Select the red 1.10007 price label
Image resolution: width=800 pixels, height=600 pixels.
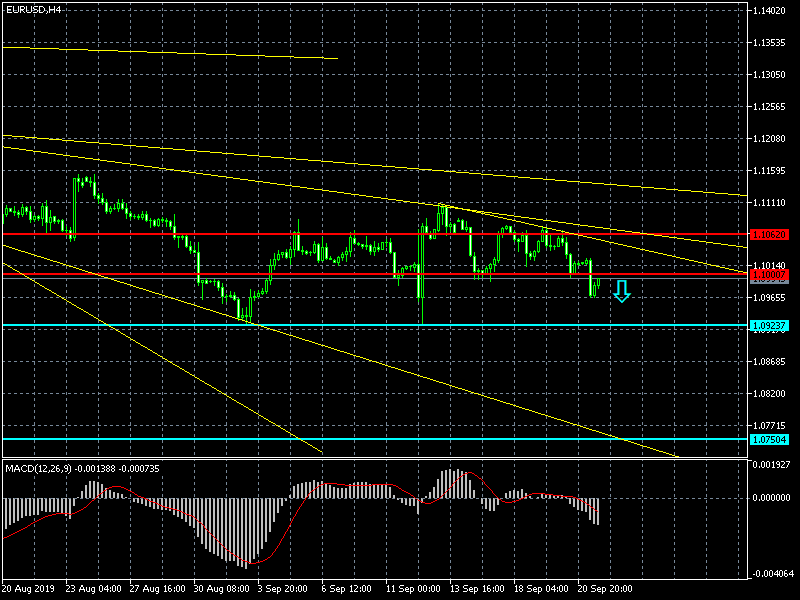pyautogui.click(x=769, y=273)
